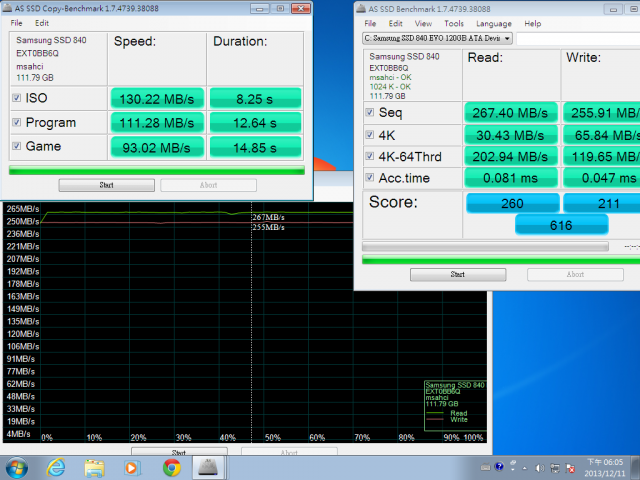Click the AS SSD Benchmark title bar icon
Screen dimensions: 640x480
point(361,8)
